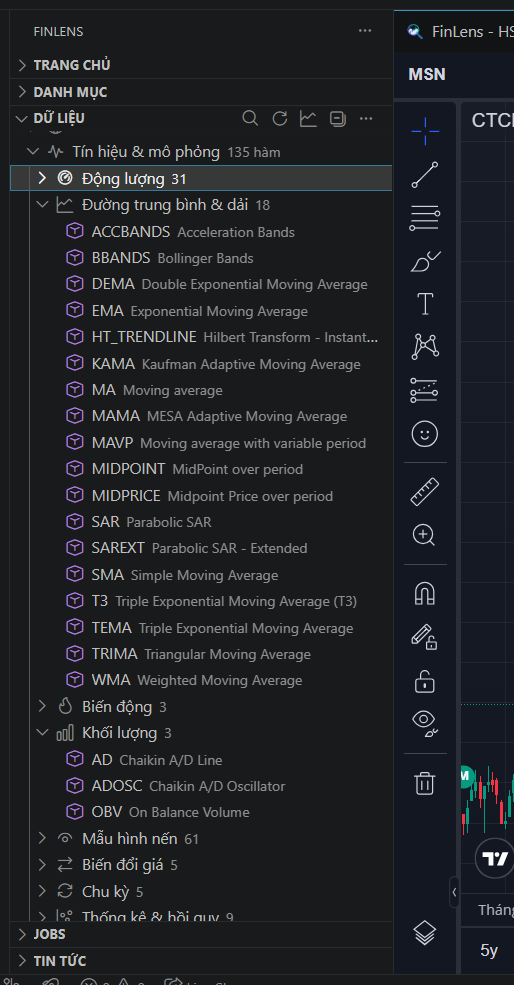Select TEMA Triple Exponential Moving Average

pos(201,628)
